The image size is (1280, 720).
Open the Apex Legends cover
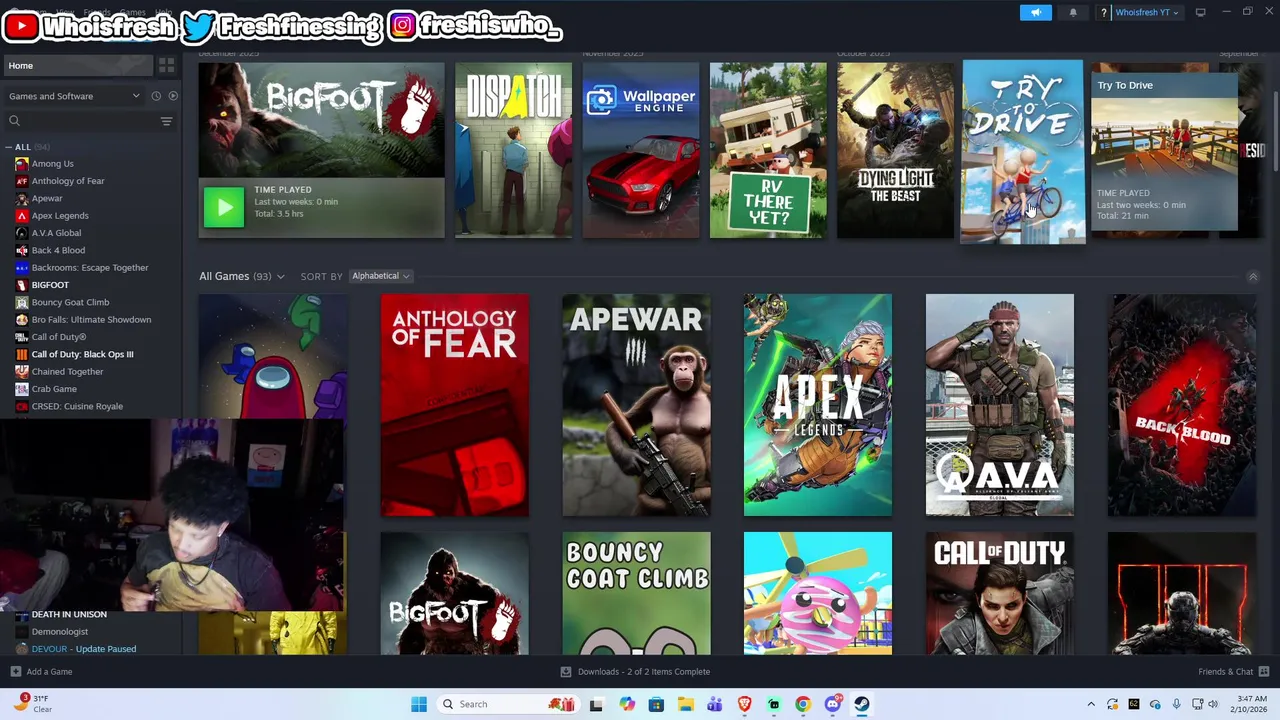[818, 405]
